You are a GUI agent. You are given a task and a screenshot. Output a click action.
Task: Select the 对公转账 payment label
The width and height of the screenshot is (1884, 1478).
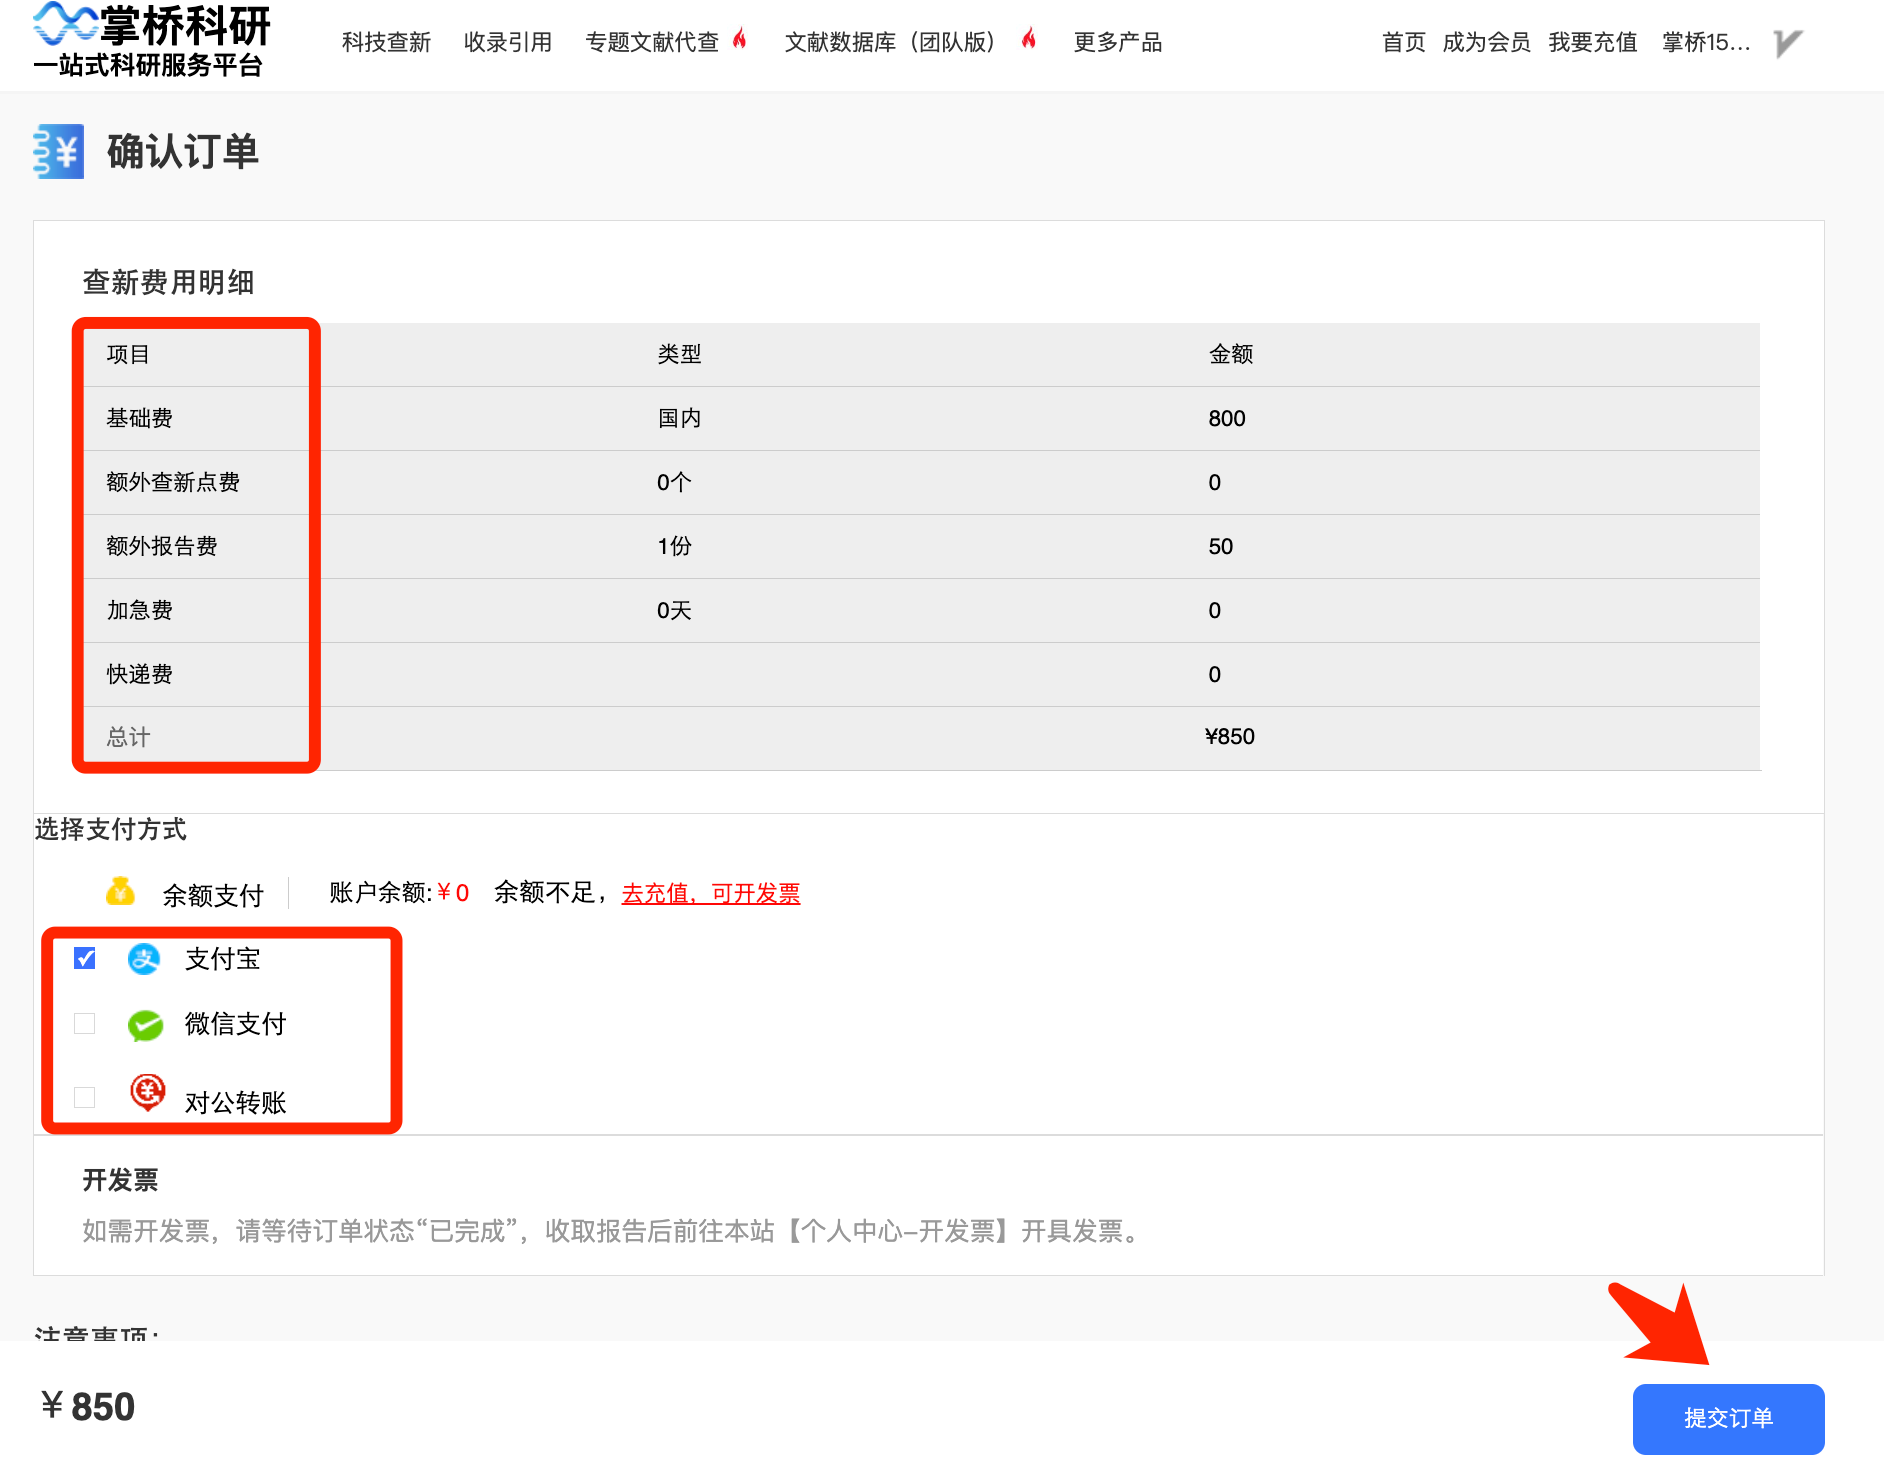(x=236, y=1102)
